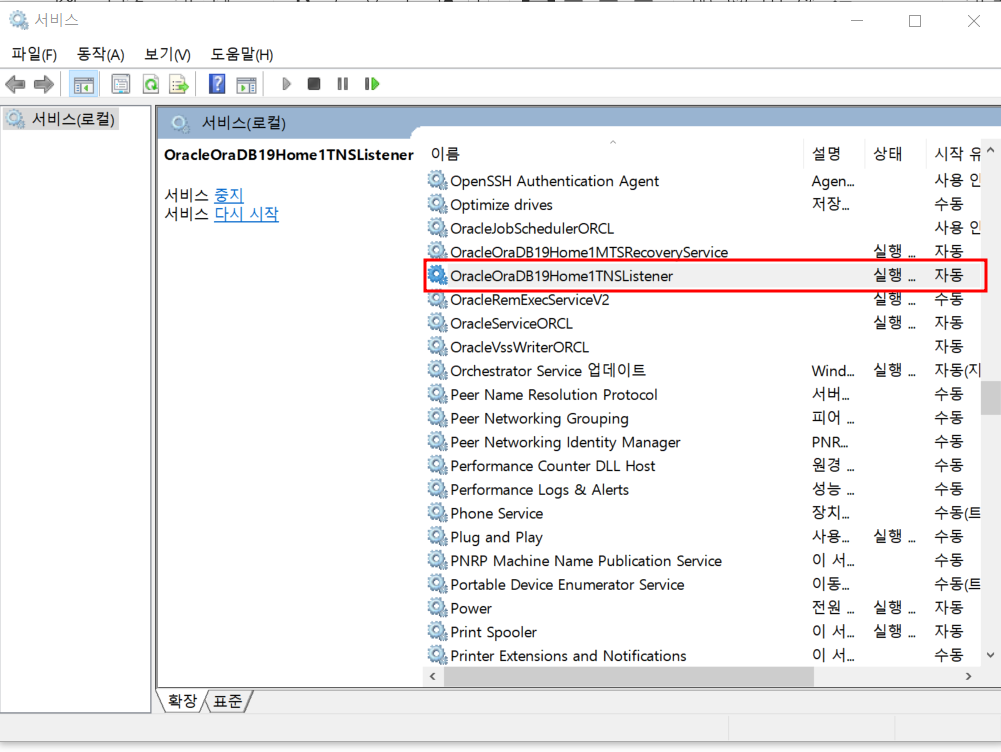Click the 실행 status of OracleServiceORCL
This screenshot has height=752, width=1001.
pos(894,323)
